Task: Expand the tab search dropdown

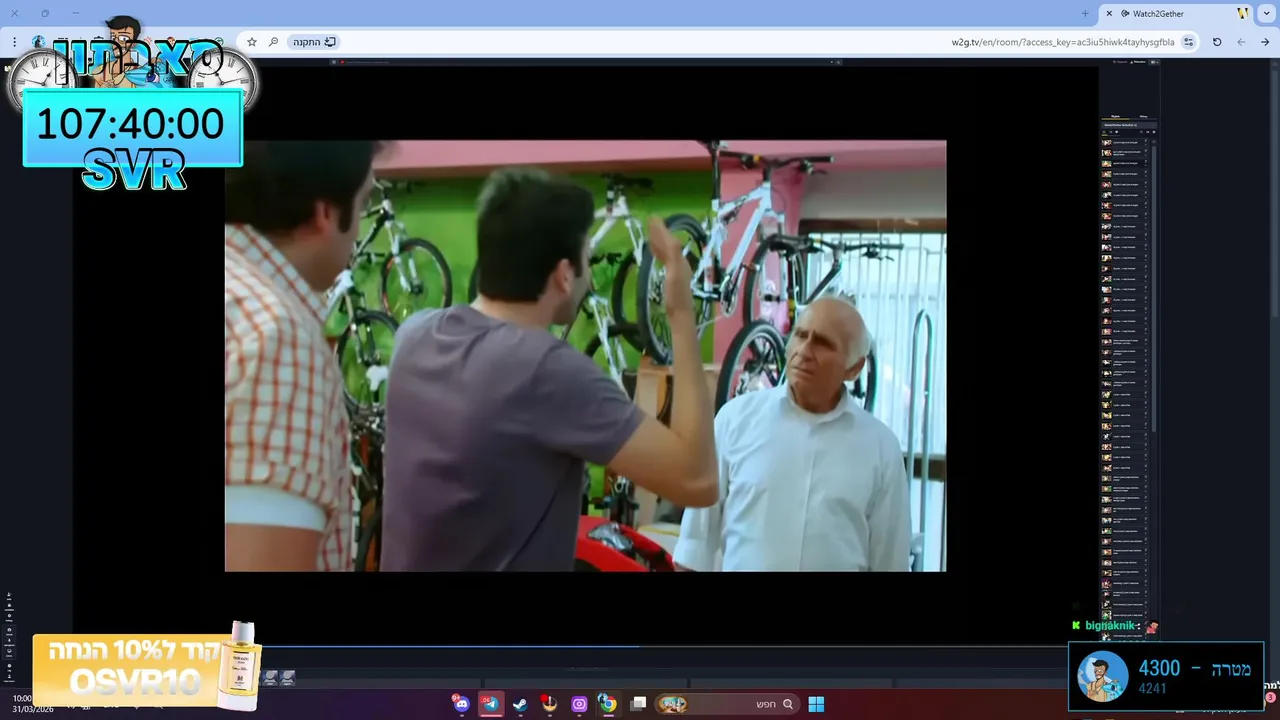Action: click(1267, 13)
